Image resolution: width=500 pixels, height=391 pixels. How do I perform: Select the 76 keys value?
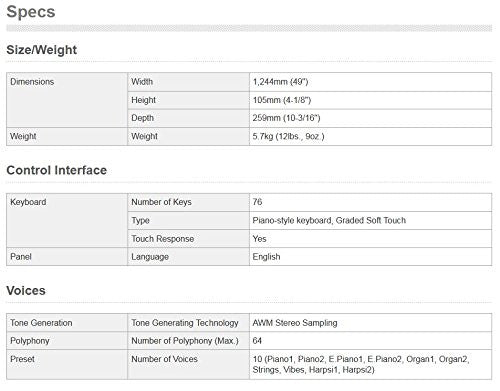click(370, 202)
